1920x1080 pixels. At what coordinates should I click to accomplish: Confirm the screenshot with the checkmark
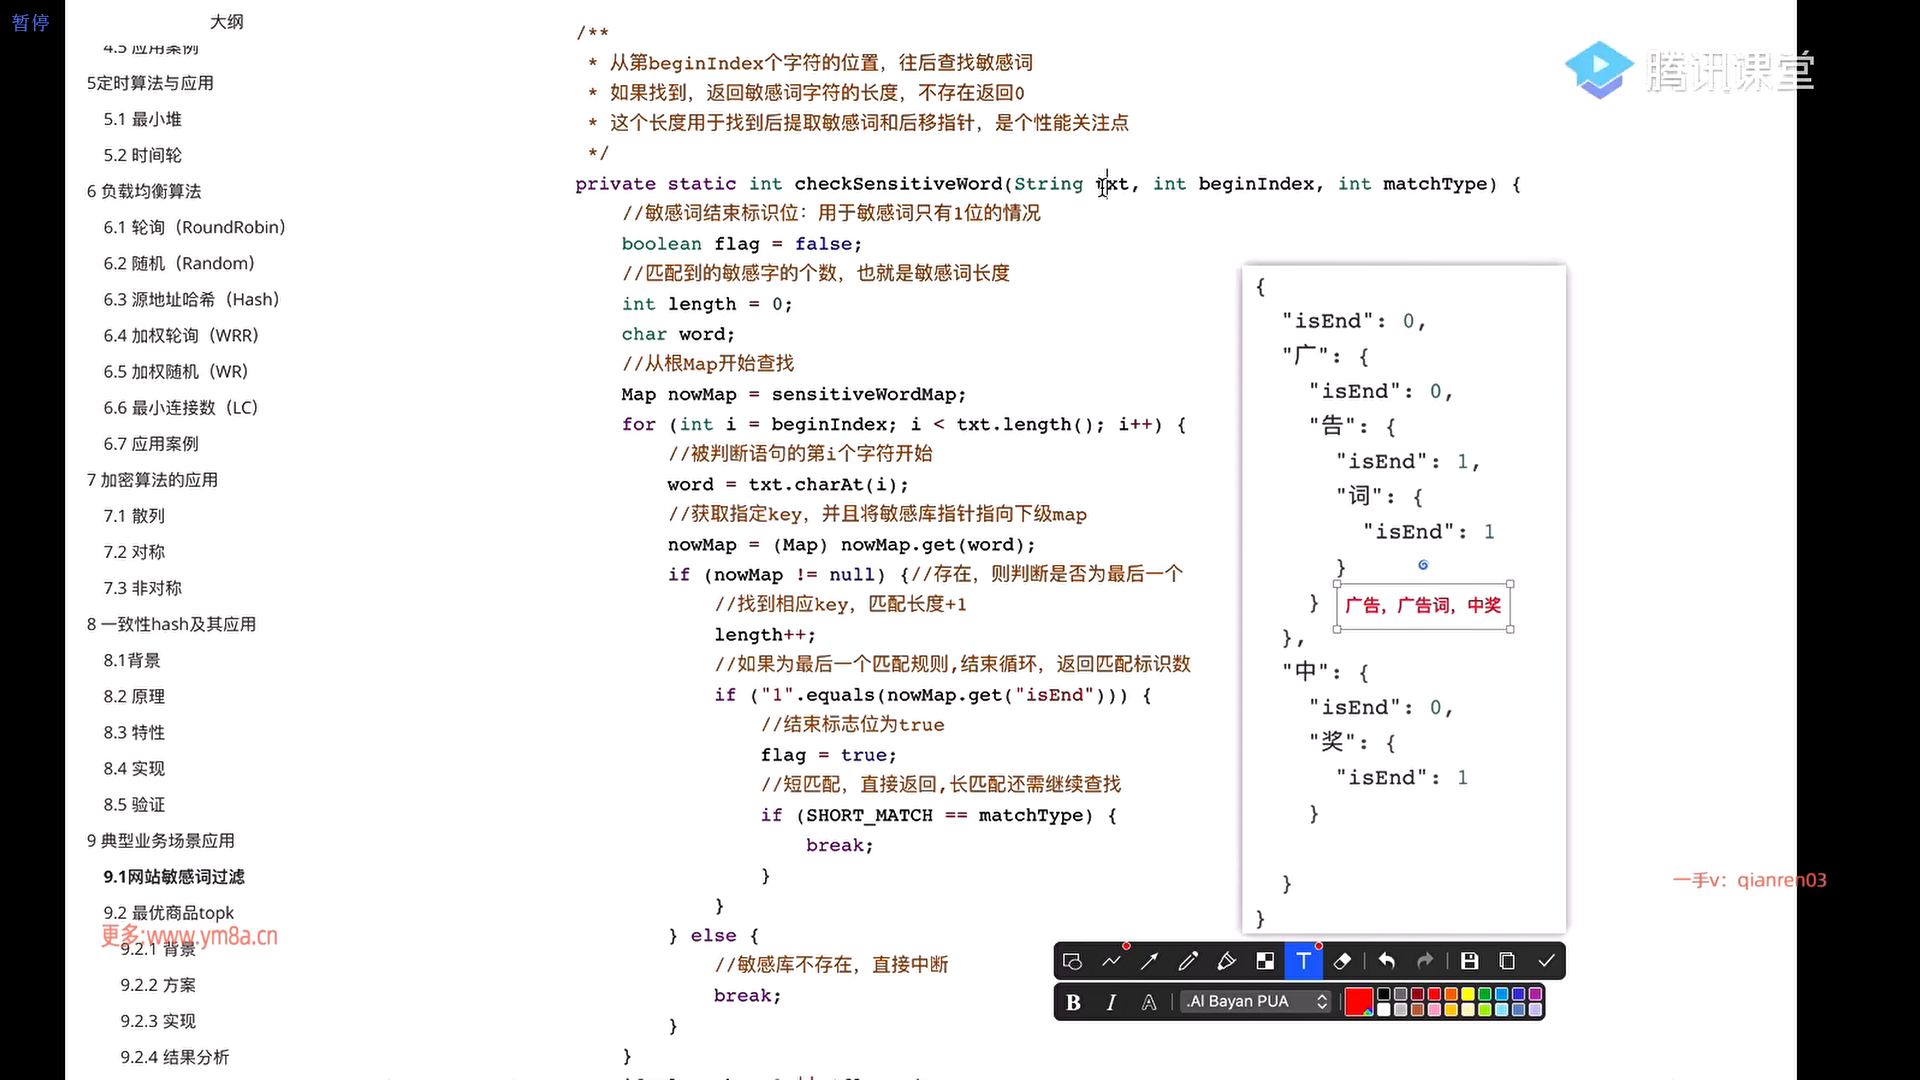pyautogui.click(x=1546, y=961)
